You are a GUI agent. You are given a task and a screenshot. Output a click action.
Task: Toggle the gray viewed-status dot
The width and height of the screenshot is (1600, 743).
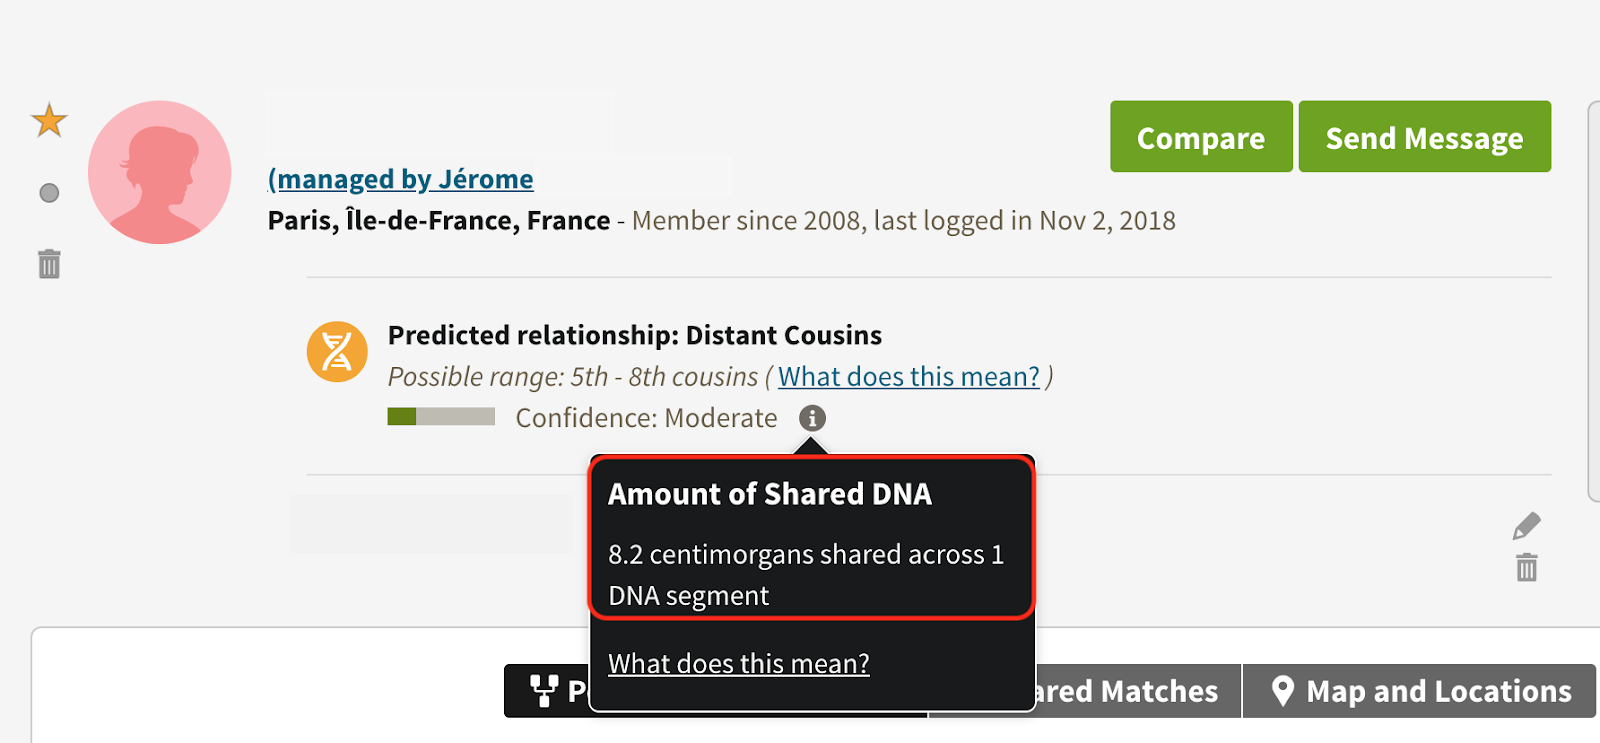pos(49,193)
